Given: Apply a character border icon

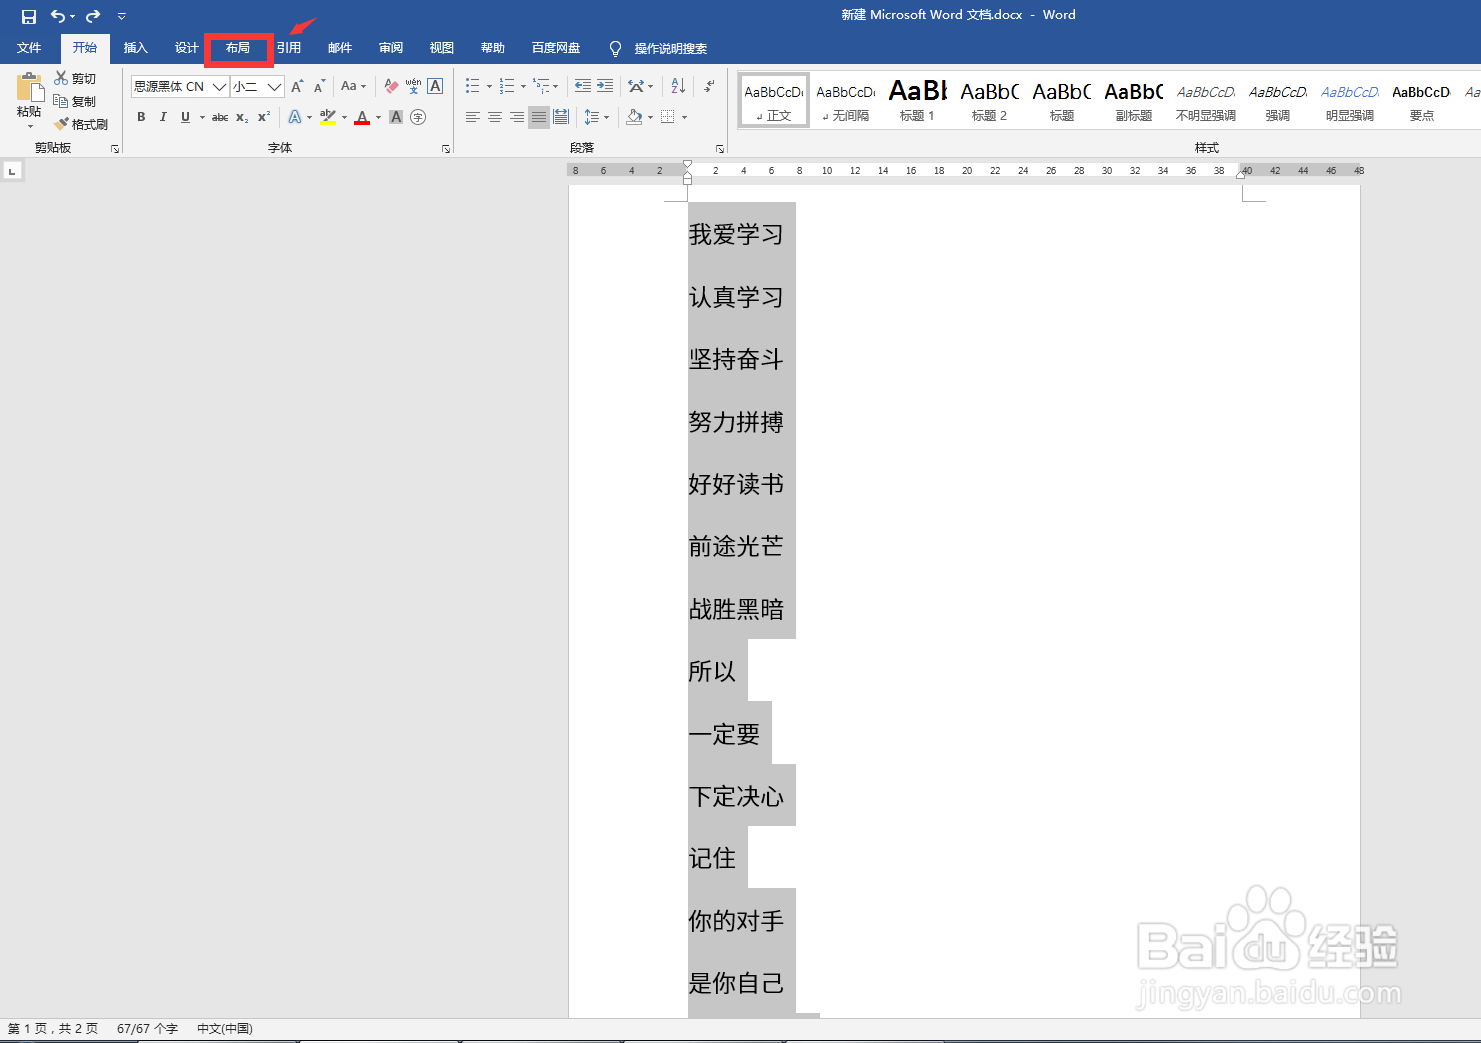Looking at the screenshot, I should tap(435, 86).
